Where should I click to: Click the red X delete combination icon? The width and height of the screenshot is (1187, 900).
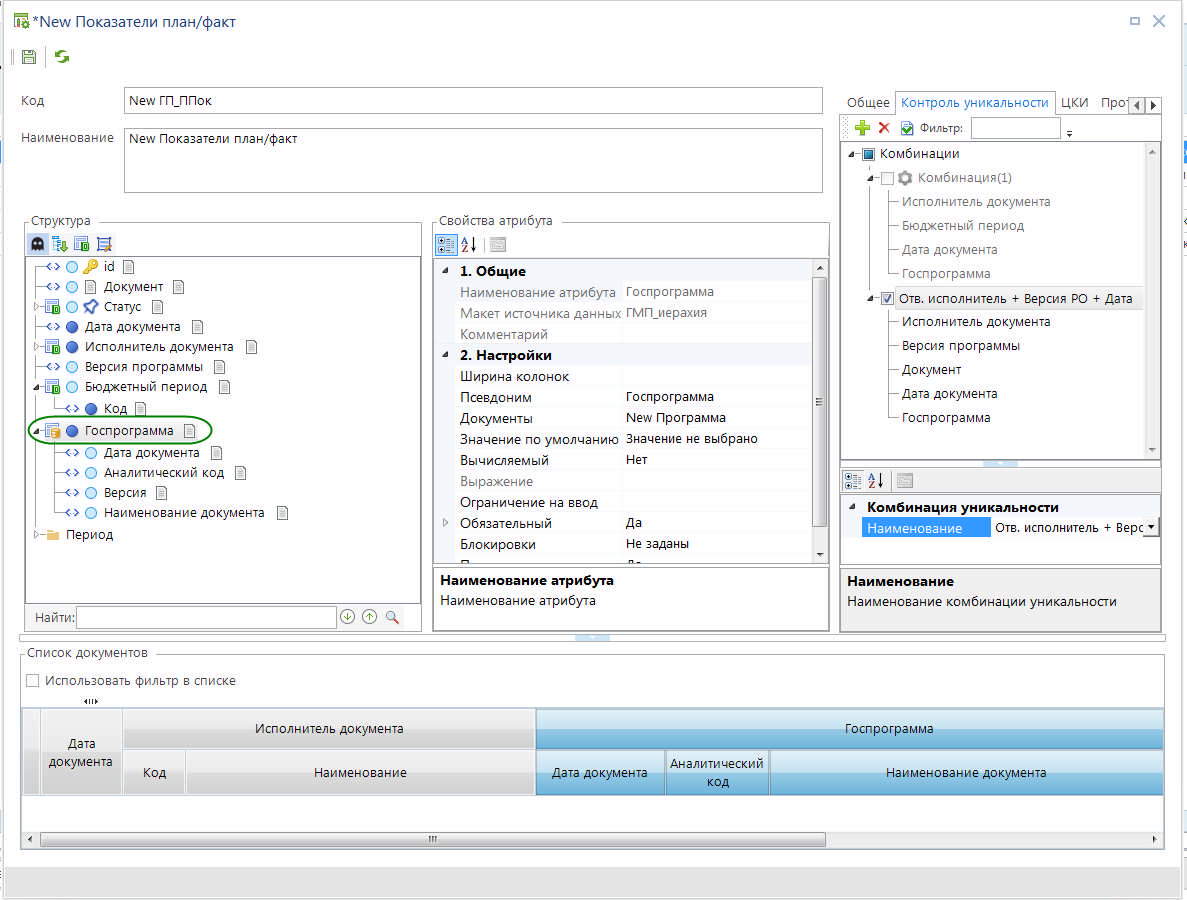pyautogui.click(x=884, y=128)
